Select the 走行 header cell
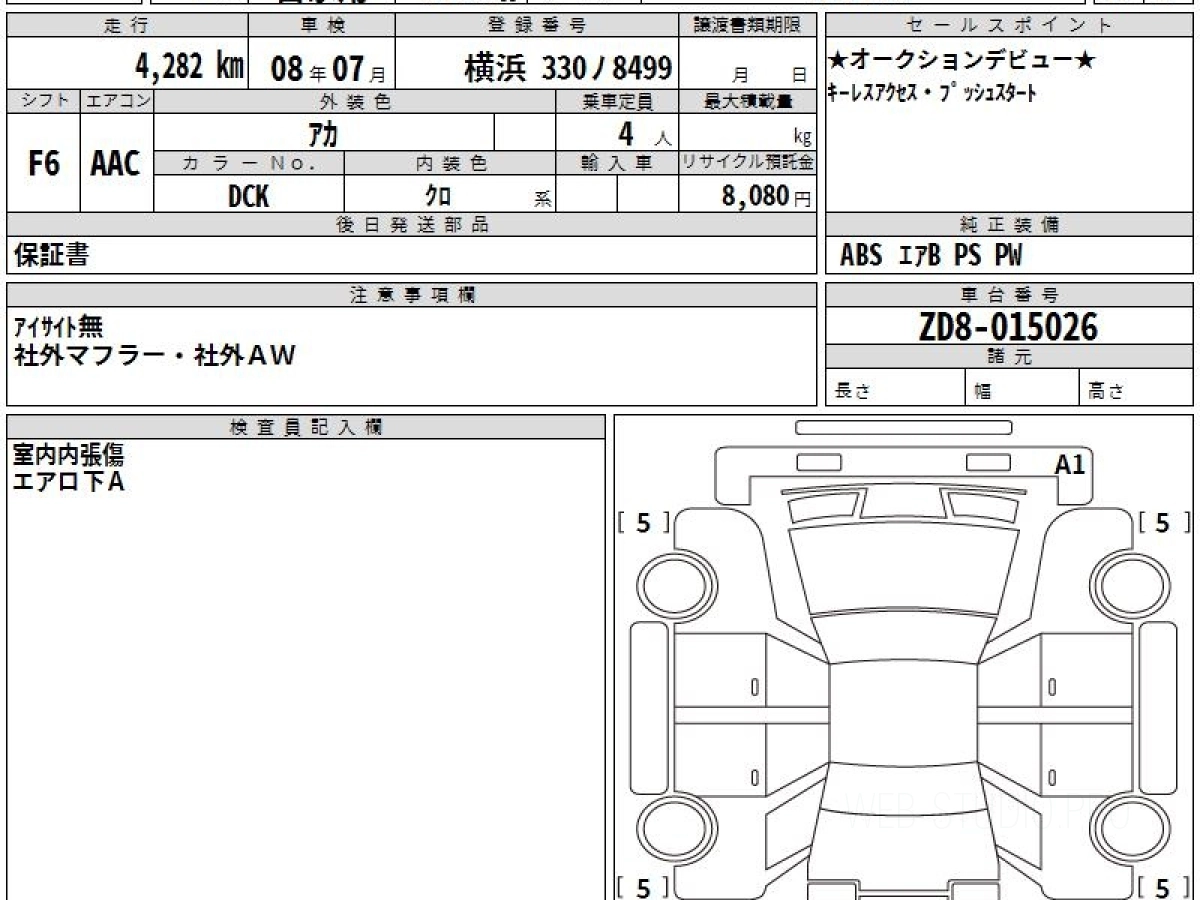The image size is (1200, 900). pos(126,26)
